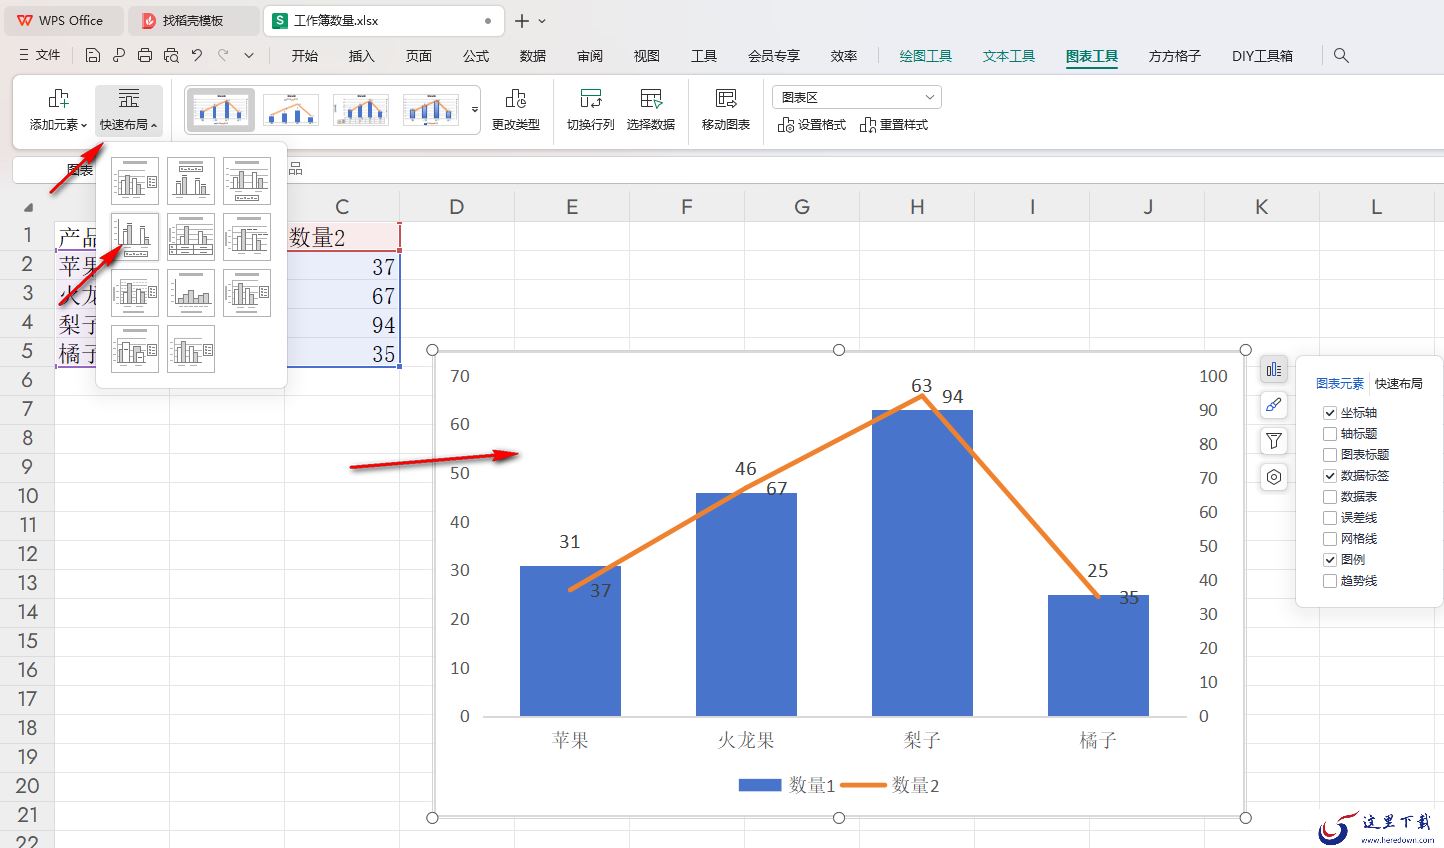Choose Layout 4 thumbnail in quick layout gallery
The width and height of the screenshot is (1444, 848).
click(x=135, y=237)
